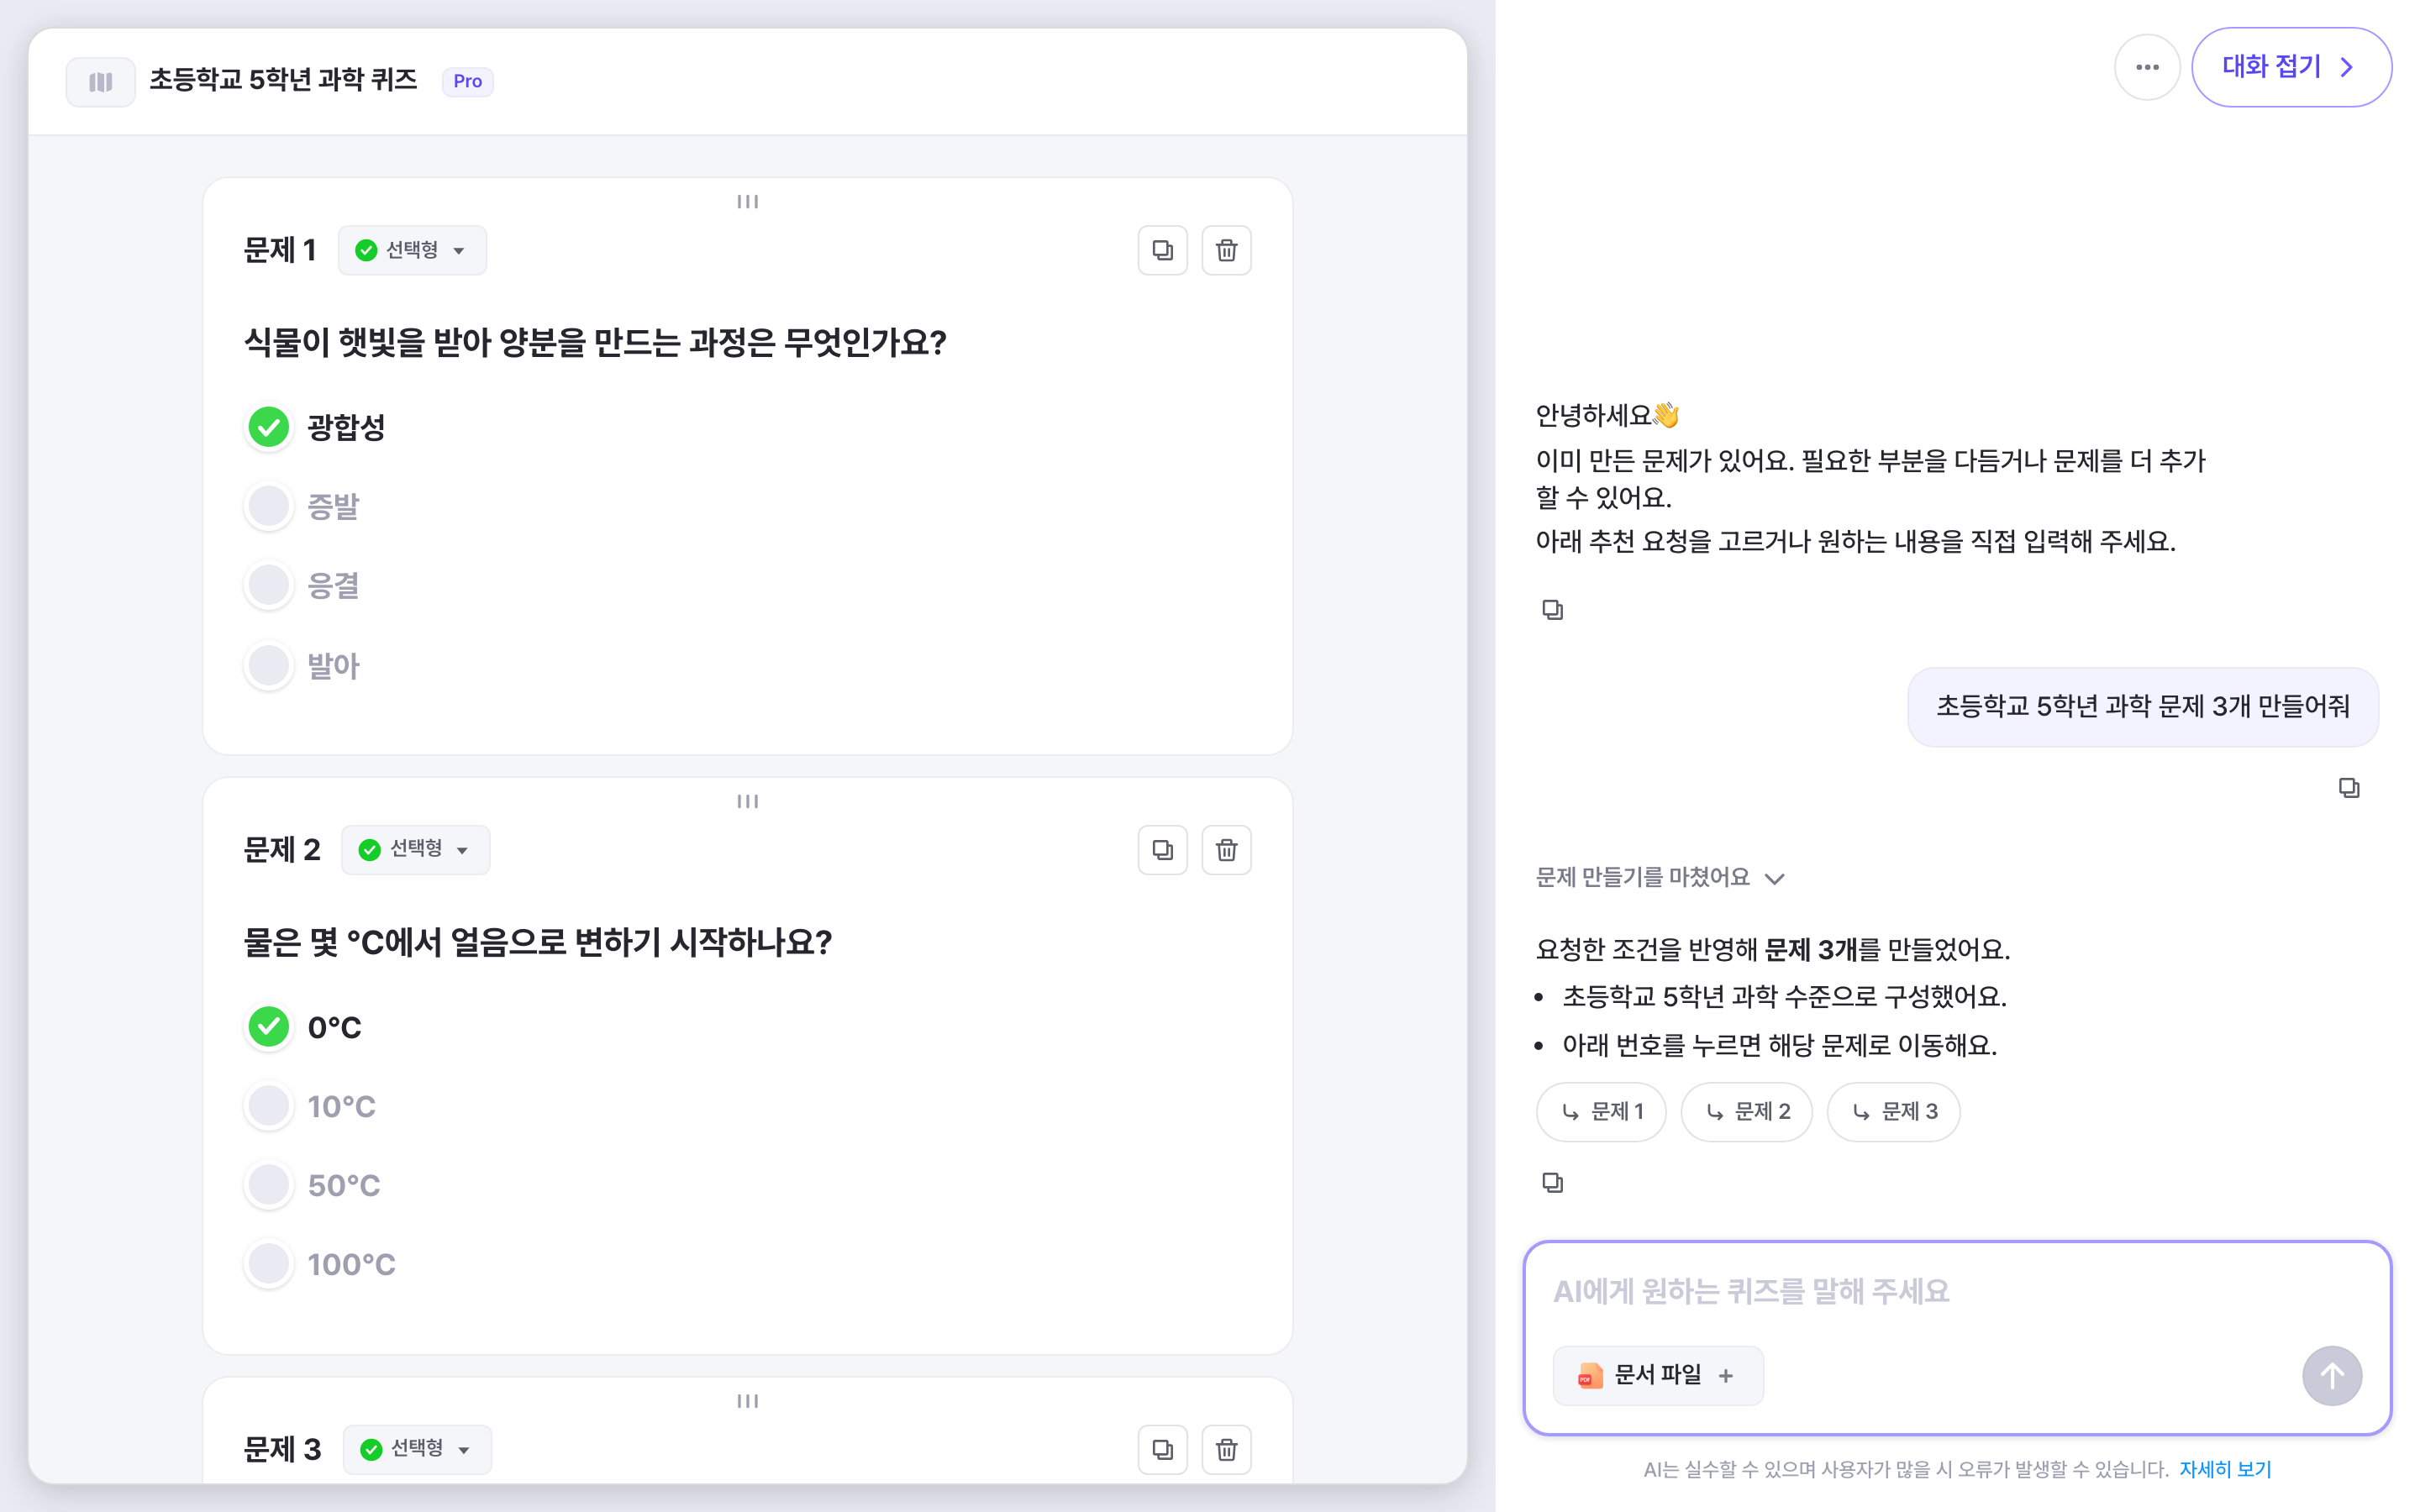Select the answer 10°C
This screenshot has width=2420, height=1512.
pyautogui.click(x=269, y=1106)
